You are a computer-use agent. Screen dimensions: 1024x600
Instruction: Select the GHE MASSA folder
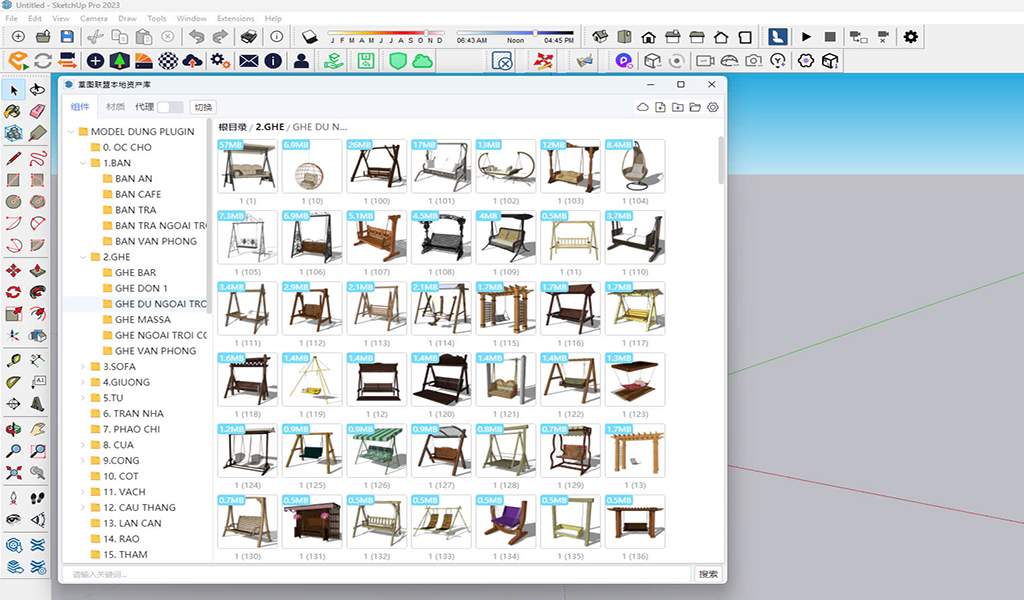coord(142,320)
